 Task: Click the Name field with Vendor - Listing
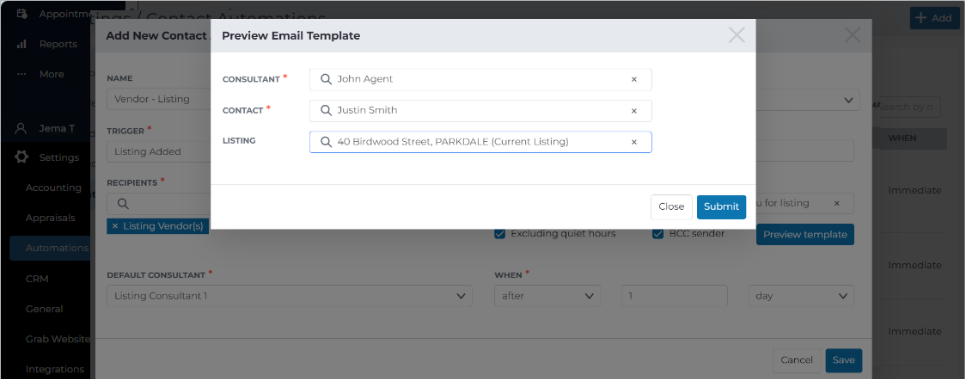tap(159, 99)
